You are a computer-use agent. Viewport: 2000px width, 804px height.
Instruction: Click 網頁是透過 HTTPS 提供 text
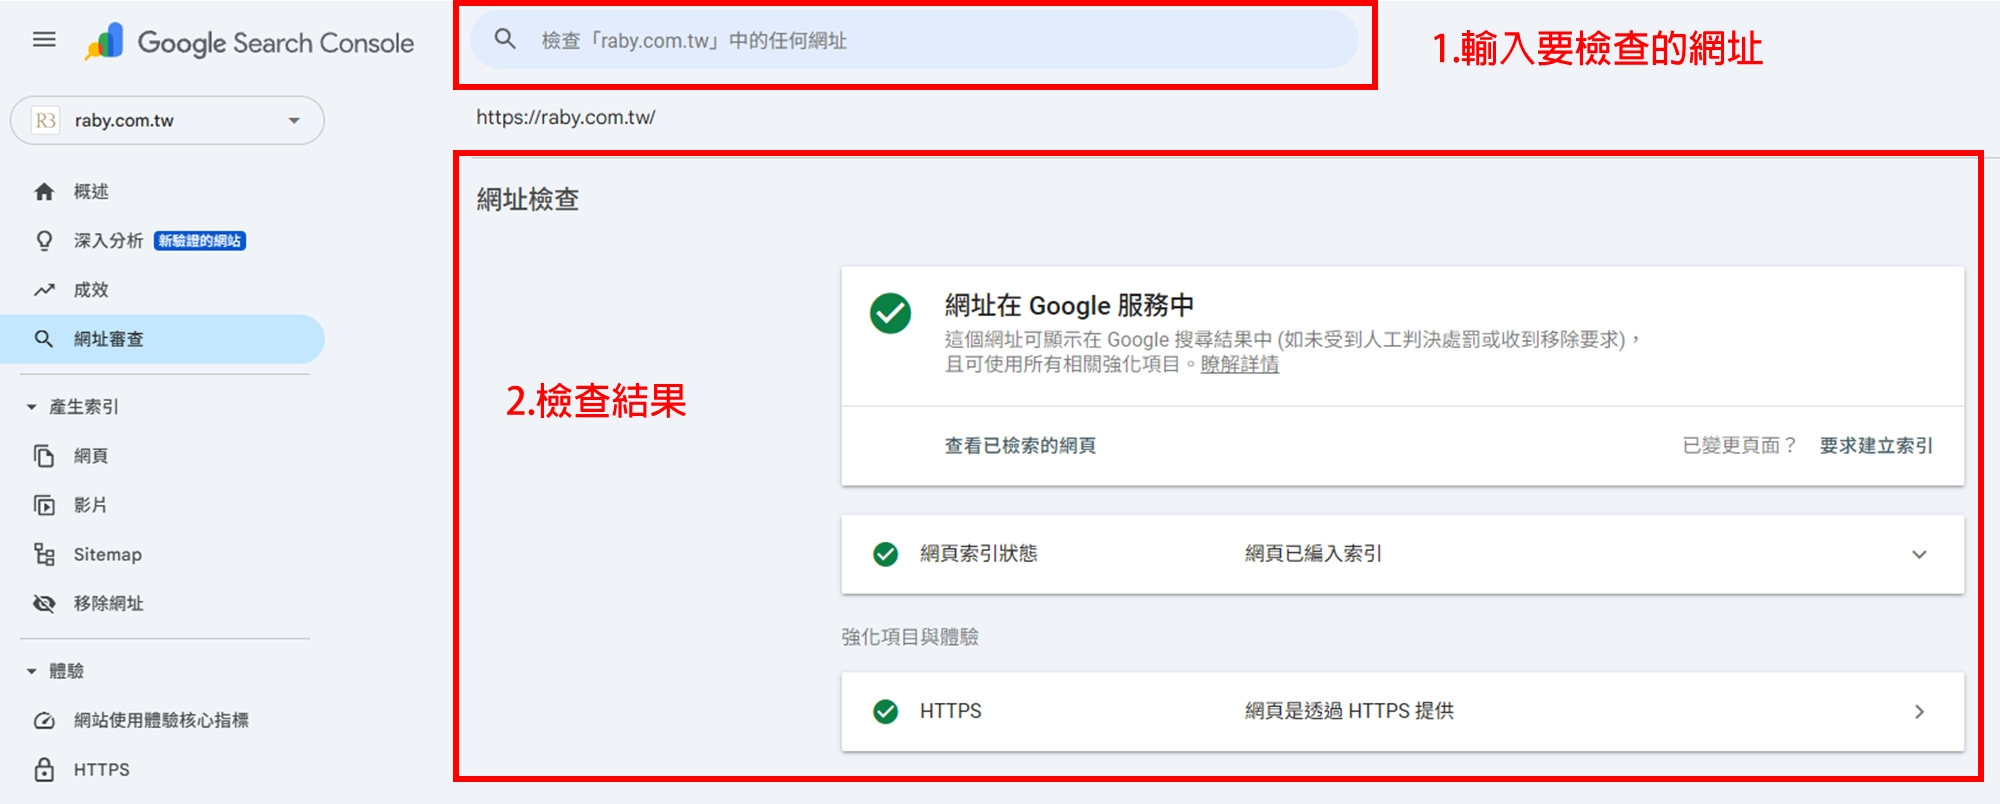point(1349,711)
